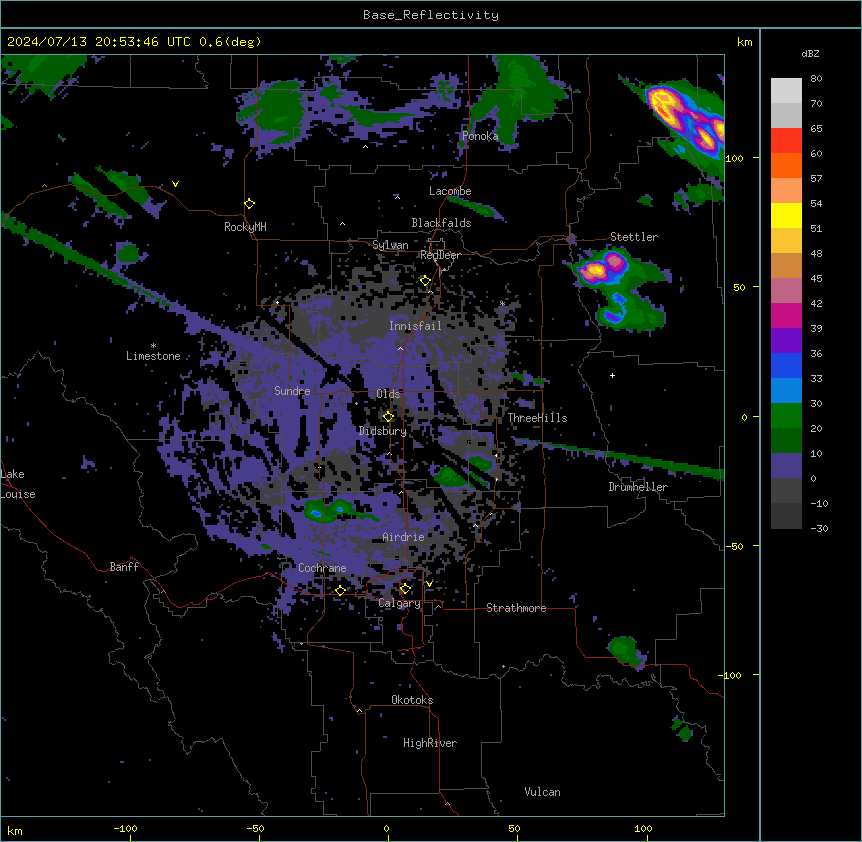Click the green echo southeast of Strathmore

tap(626, 651)
